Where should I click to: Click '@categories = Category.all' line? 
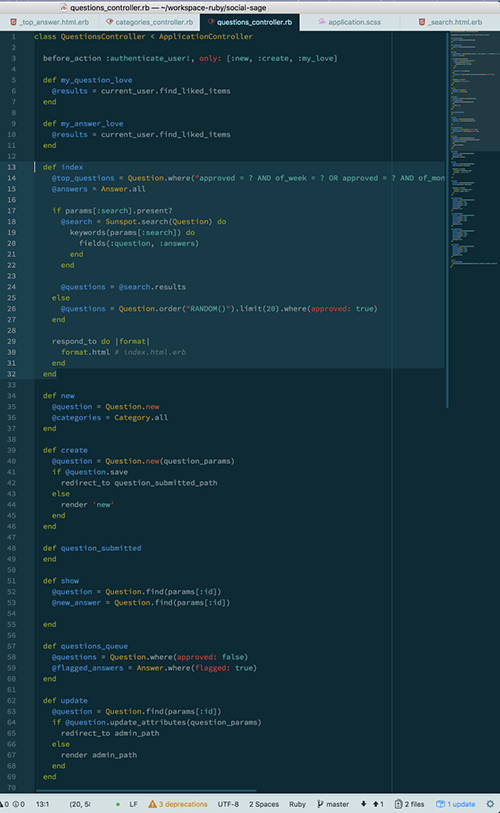109,417
